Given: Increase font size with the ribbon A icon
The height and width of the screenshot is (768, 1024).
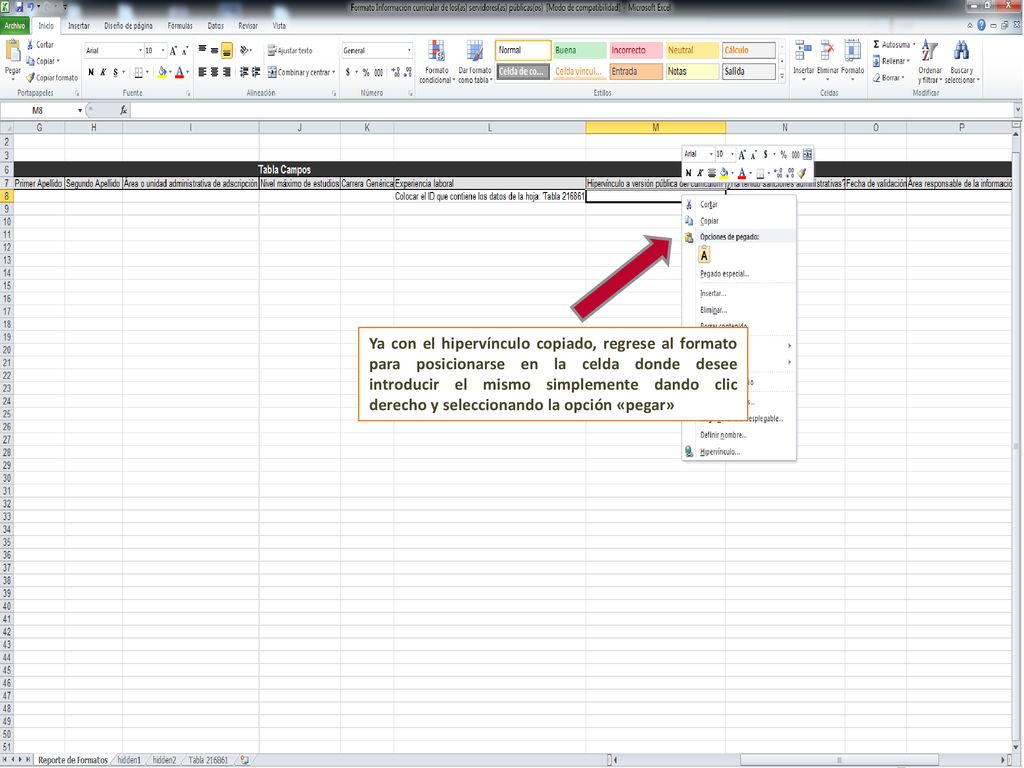Looking at the screenshot, I should pyautogui.click(x=173, y=51).
